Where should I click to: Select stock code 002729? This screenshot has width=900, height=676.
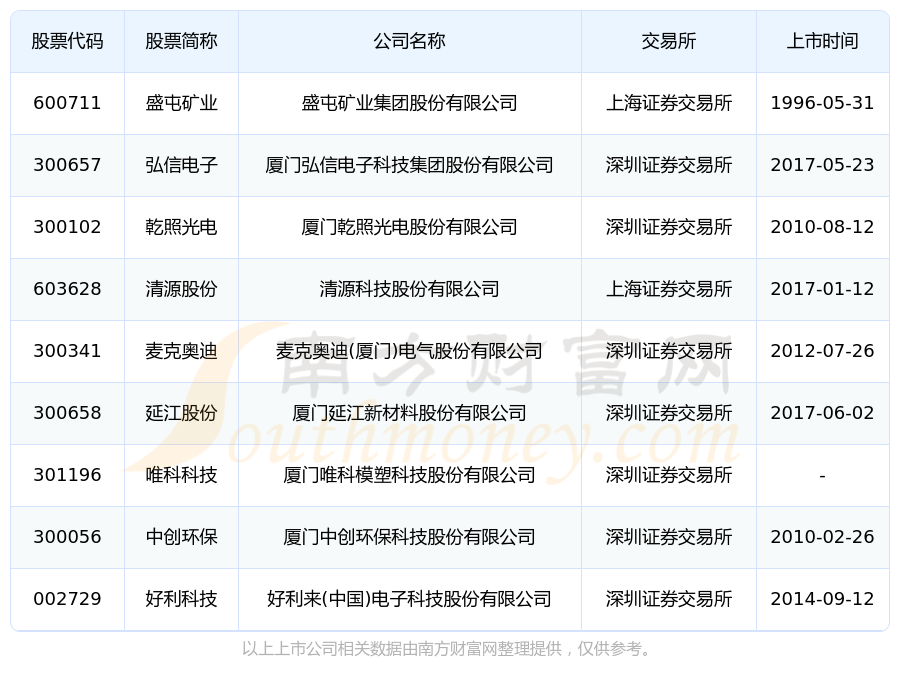coord(67,599)
